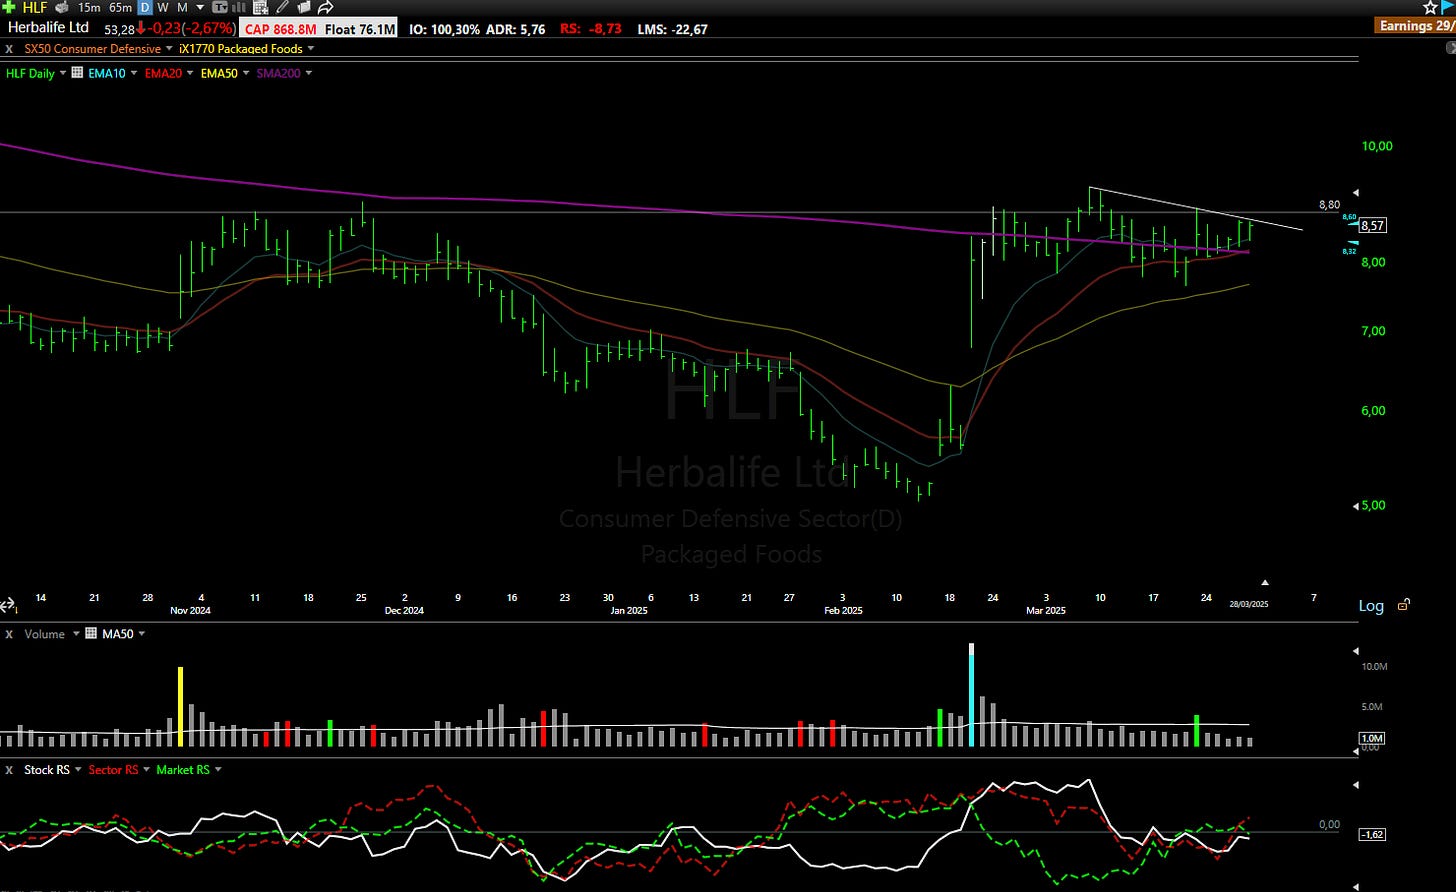
Task: Open the timeframe dropdown arrow after M
Action: [x=200, y=7]
